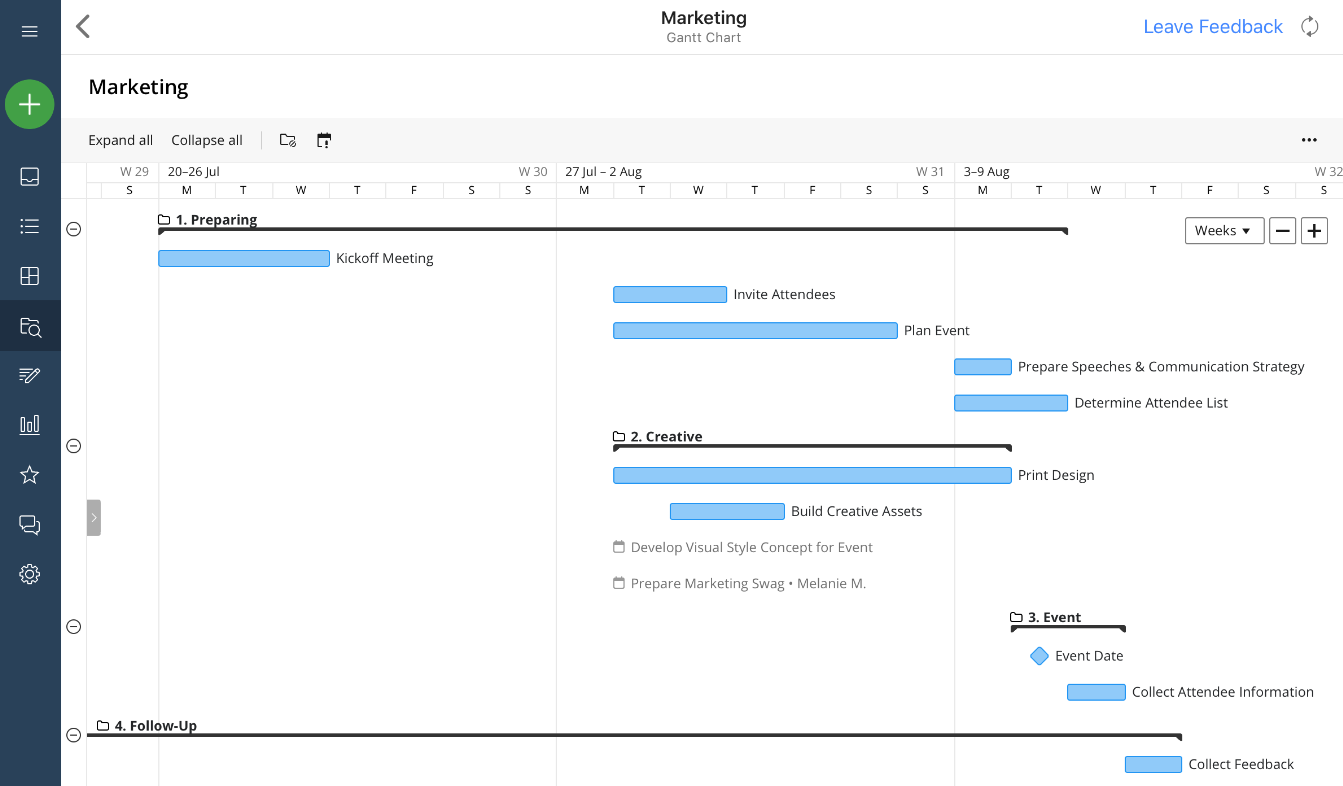Open the chat bubbles icon
This screenshot has height=786, width=1343.
click(x=30, y=525)
